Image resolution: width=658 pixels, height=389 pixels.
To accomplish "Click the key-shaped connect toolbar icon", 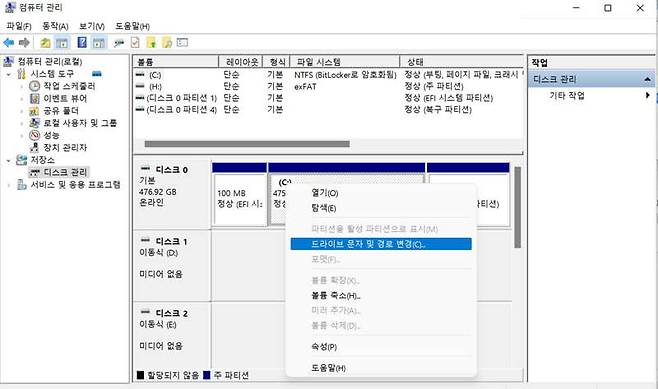I will 119,43.
